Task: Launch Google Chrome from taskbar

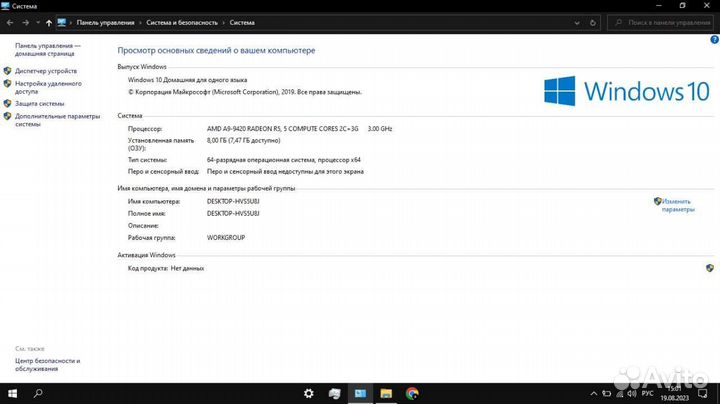Action: pos(412,393)
